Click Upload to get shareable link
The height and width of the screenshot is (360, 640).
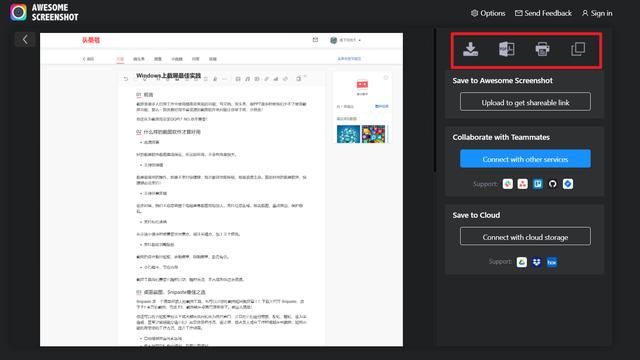click(525, 102)
